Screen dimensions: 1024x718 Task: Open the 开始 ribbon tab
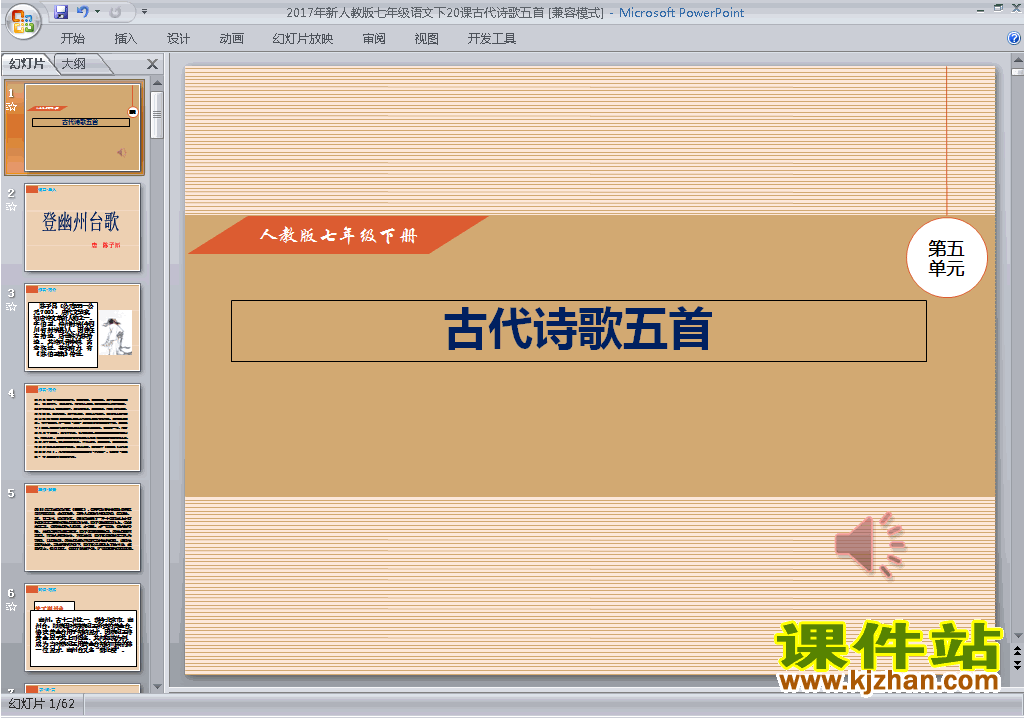(72, 39)
